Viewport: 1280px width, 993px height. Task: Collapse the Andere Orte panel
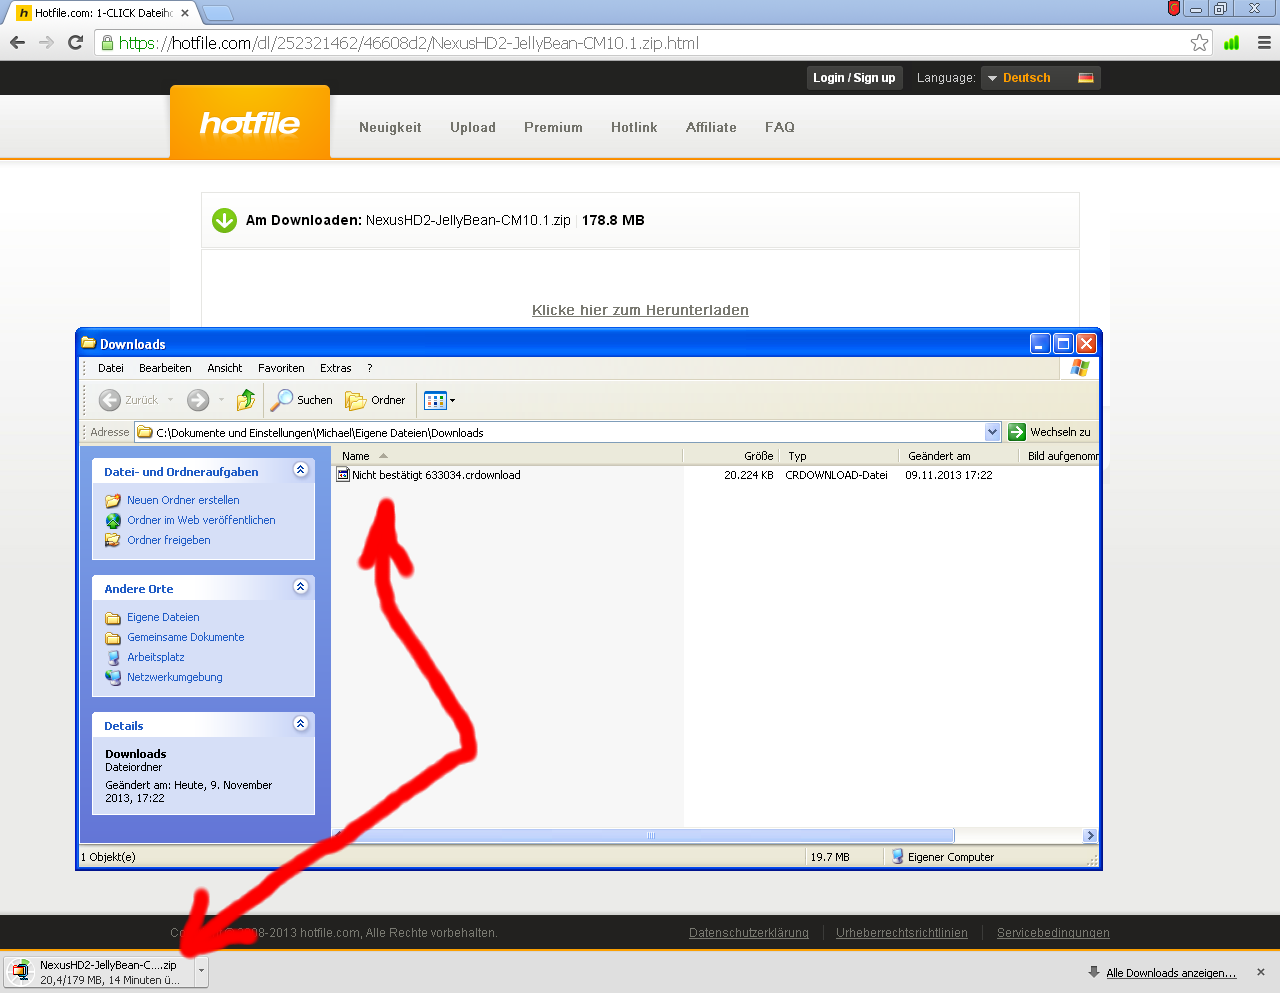coord(300,587)
